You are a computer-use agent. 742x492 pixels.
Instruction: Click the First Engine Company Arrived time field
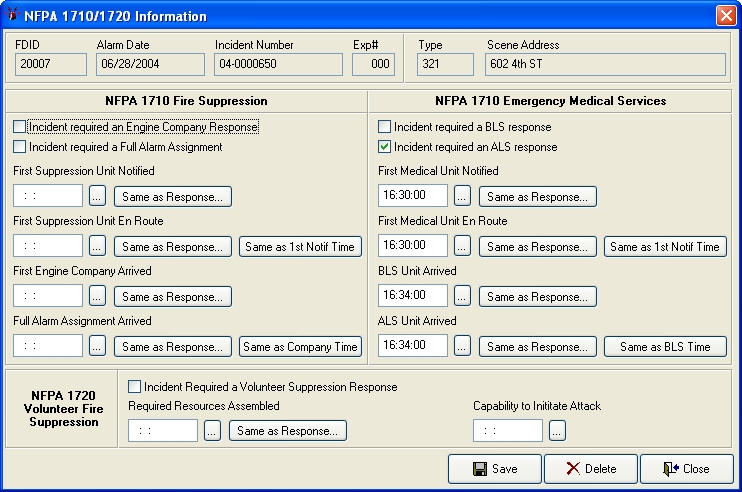(x=48, y=296)
